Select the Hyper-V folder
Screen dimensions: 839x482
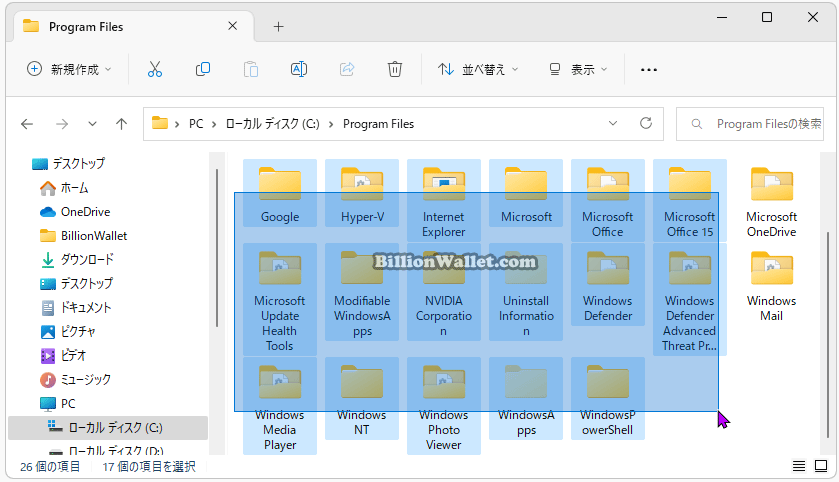[x=362, y=193]
